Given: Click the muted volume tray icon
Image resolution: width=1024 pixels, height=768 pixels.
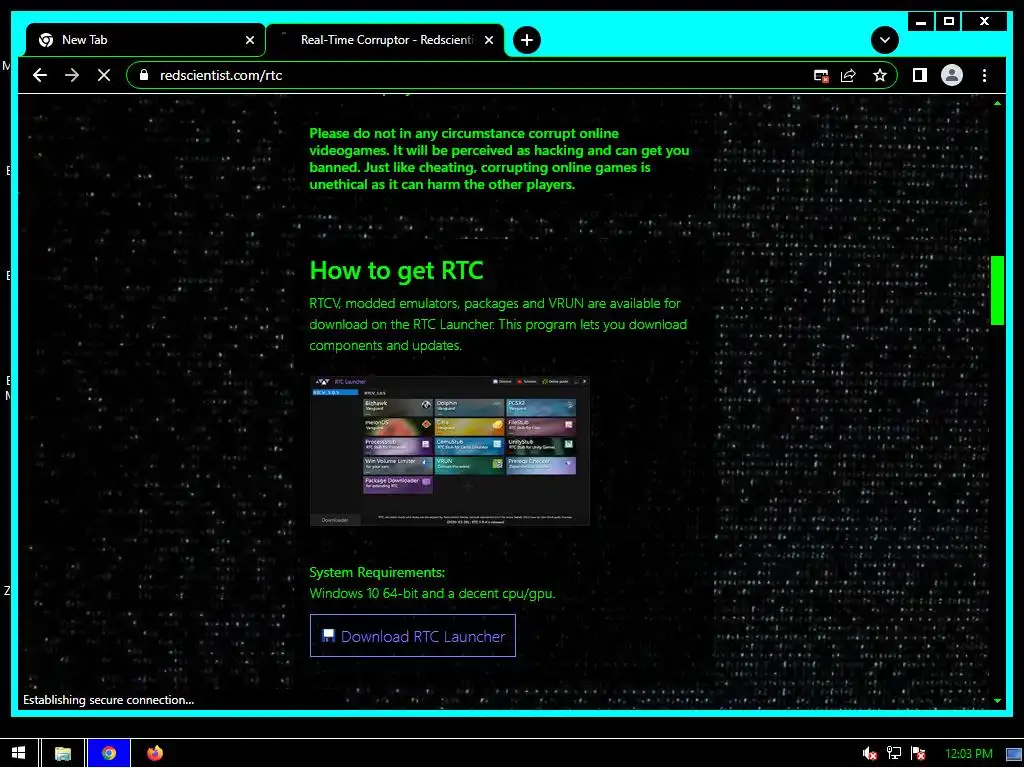Looking at the screenshot, I should (869, 754).
